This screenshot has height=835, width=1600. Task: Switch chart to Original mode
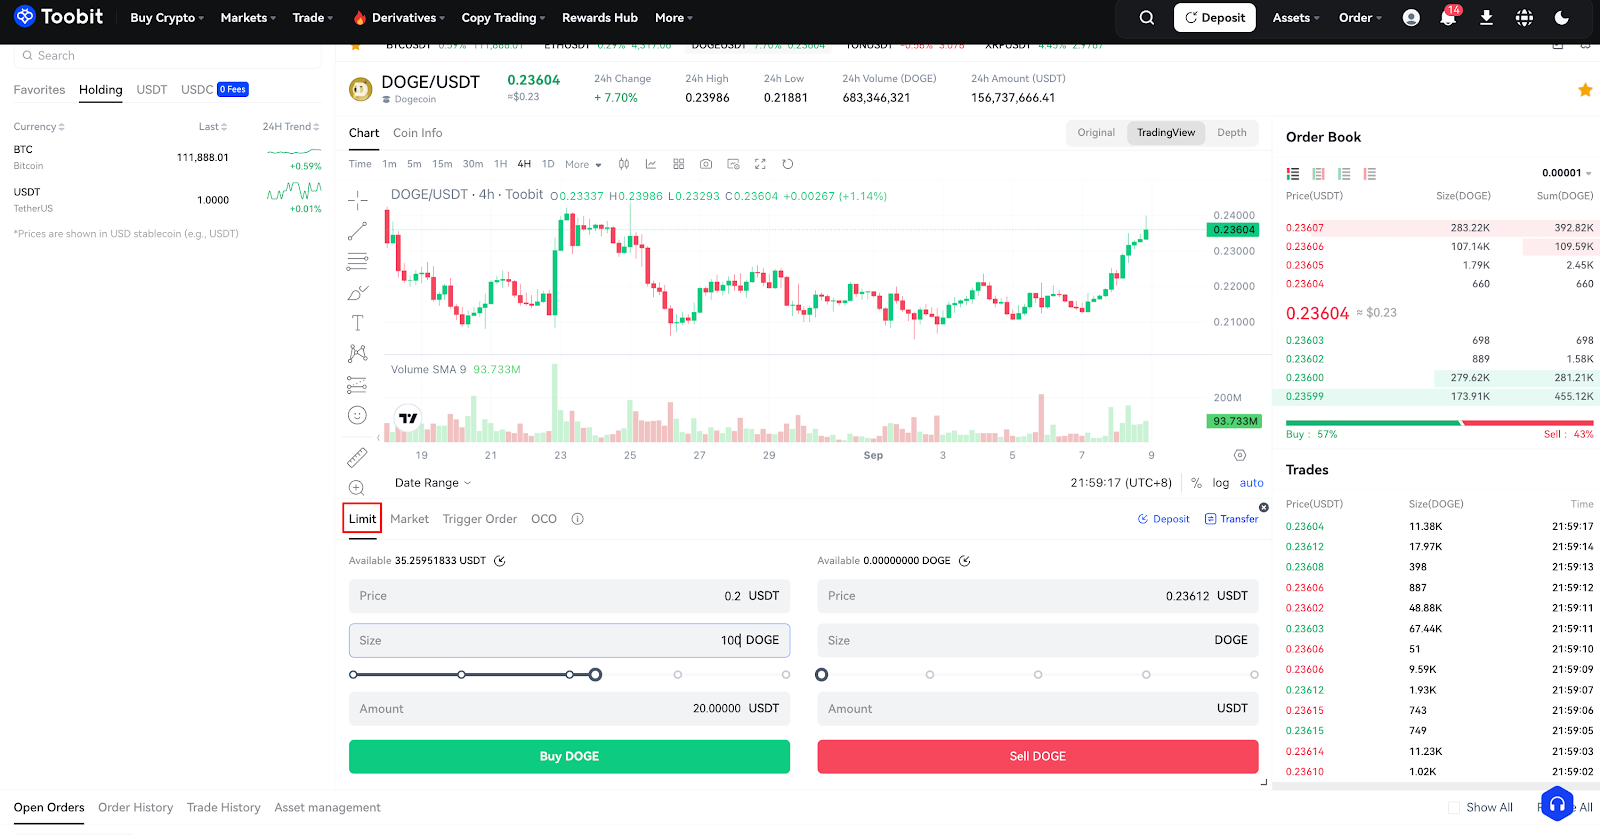click(1096, 133)
